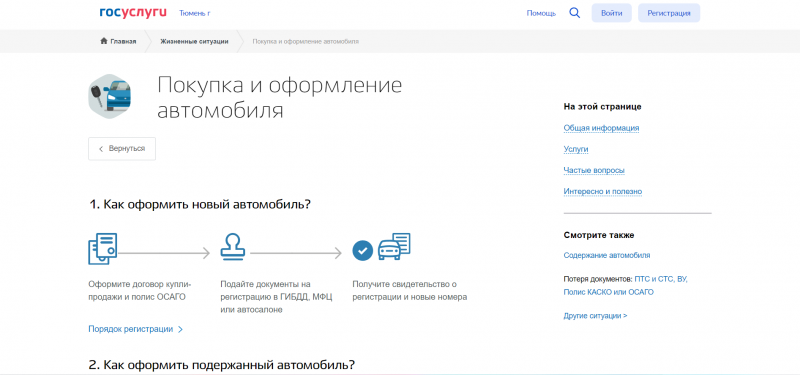Go to Жизненные ситуации breadcrumb
The height and width of the screenshot is (375, 800).
point(194,41)
